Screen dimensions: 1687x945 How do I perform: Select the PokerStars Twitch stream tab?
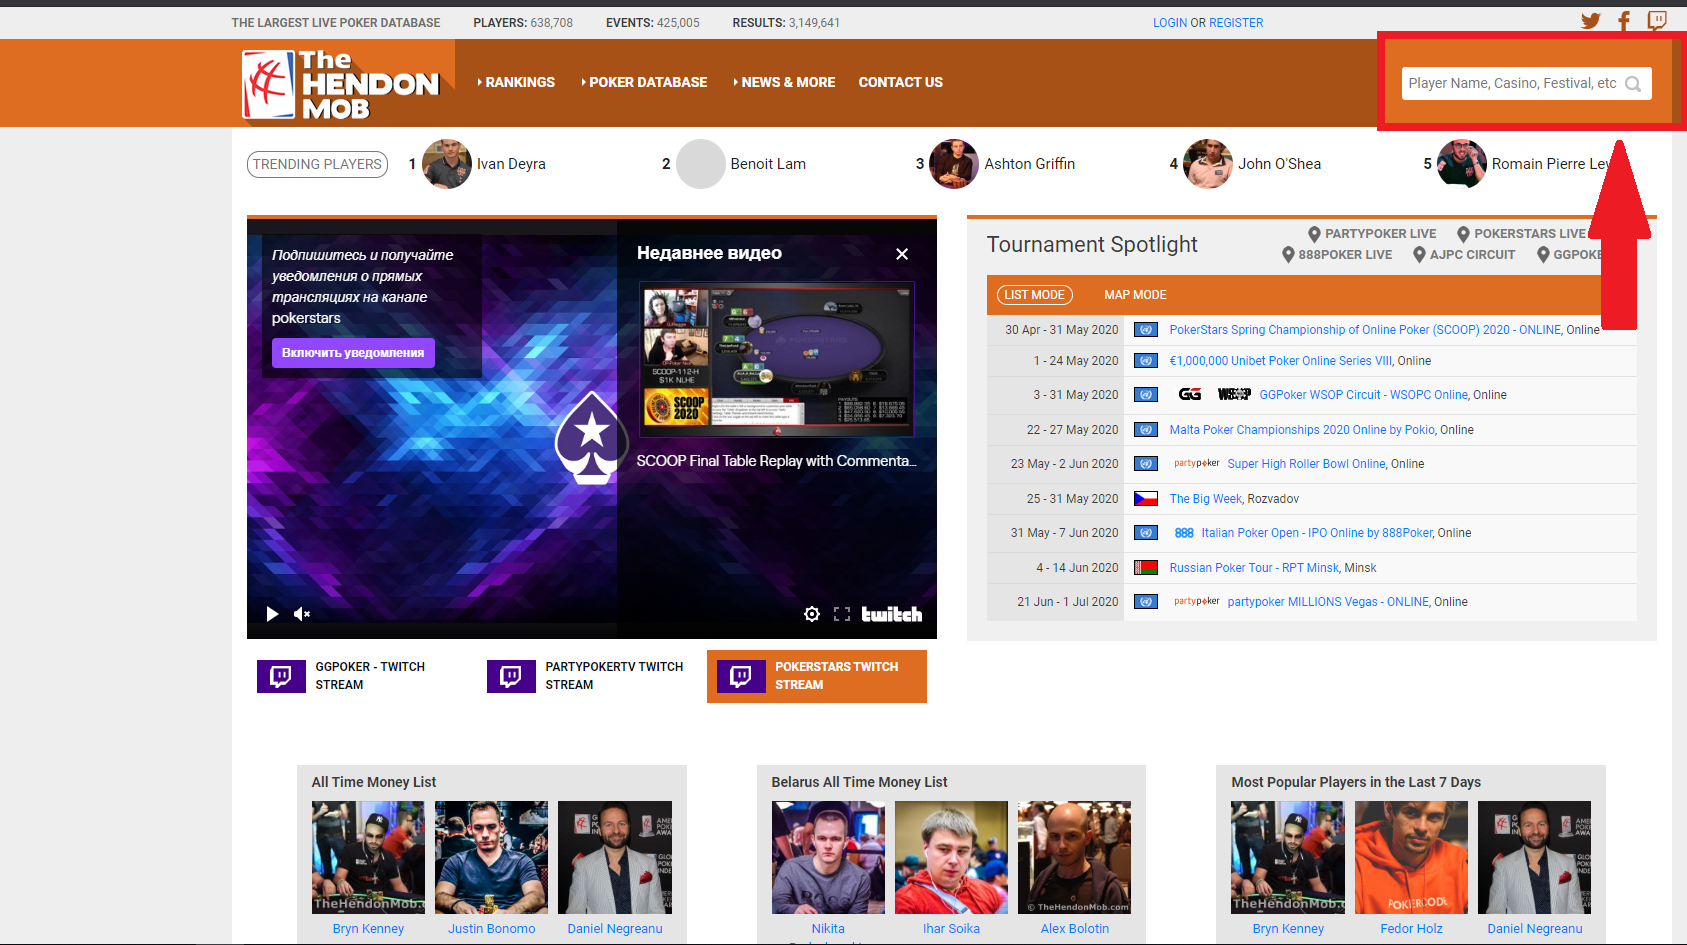(817, 676)
